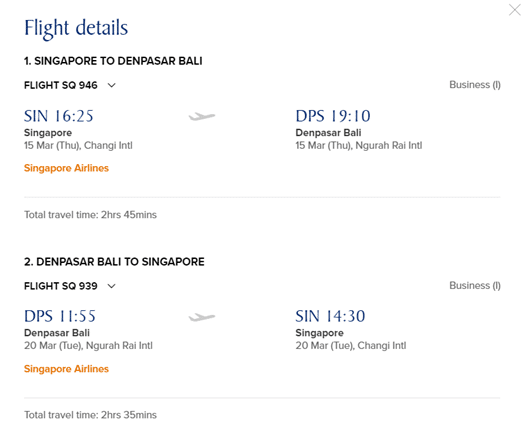Viewport: 529px width, 429px height.
Task: Close the Flight details dialog
Action: tap(515, 10)
